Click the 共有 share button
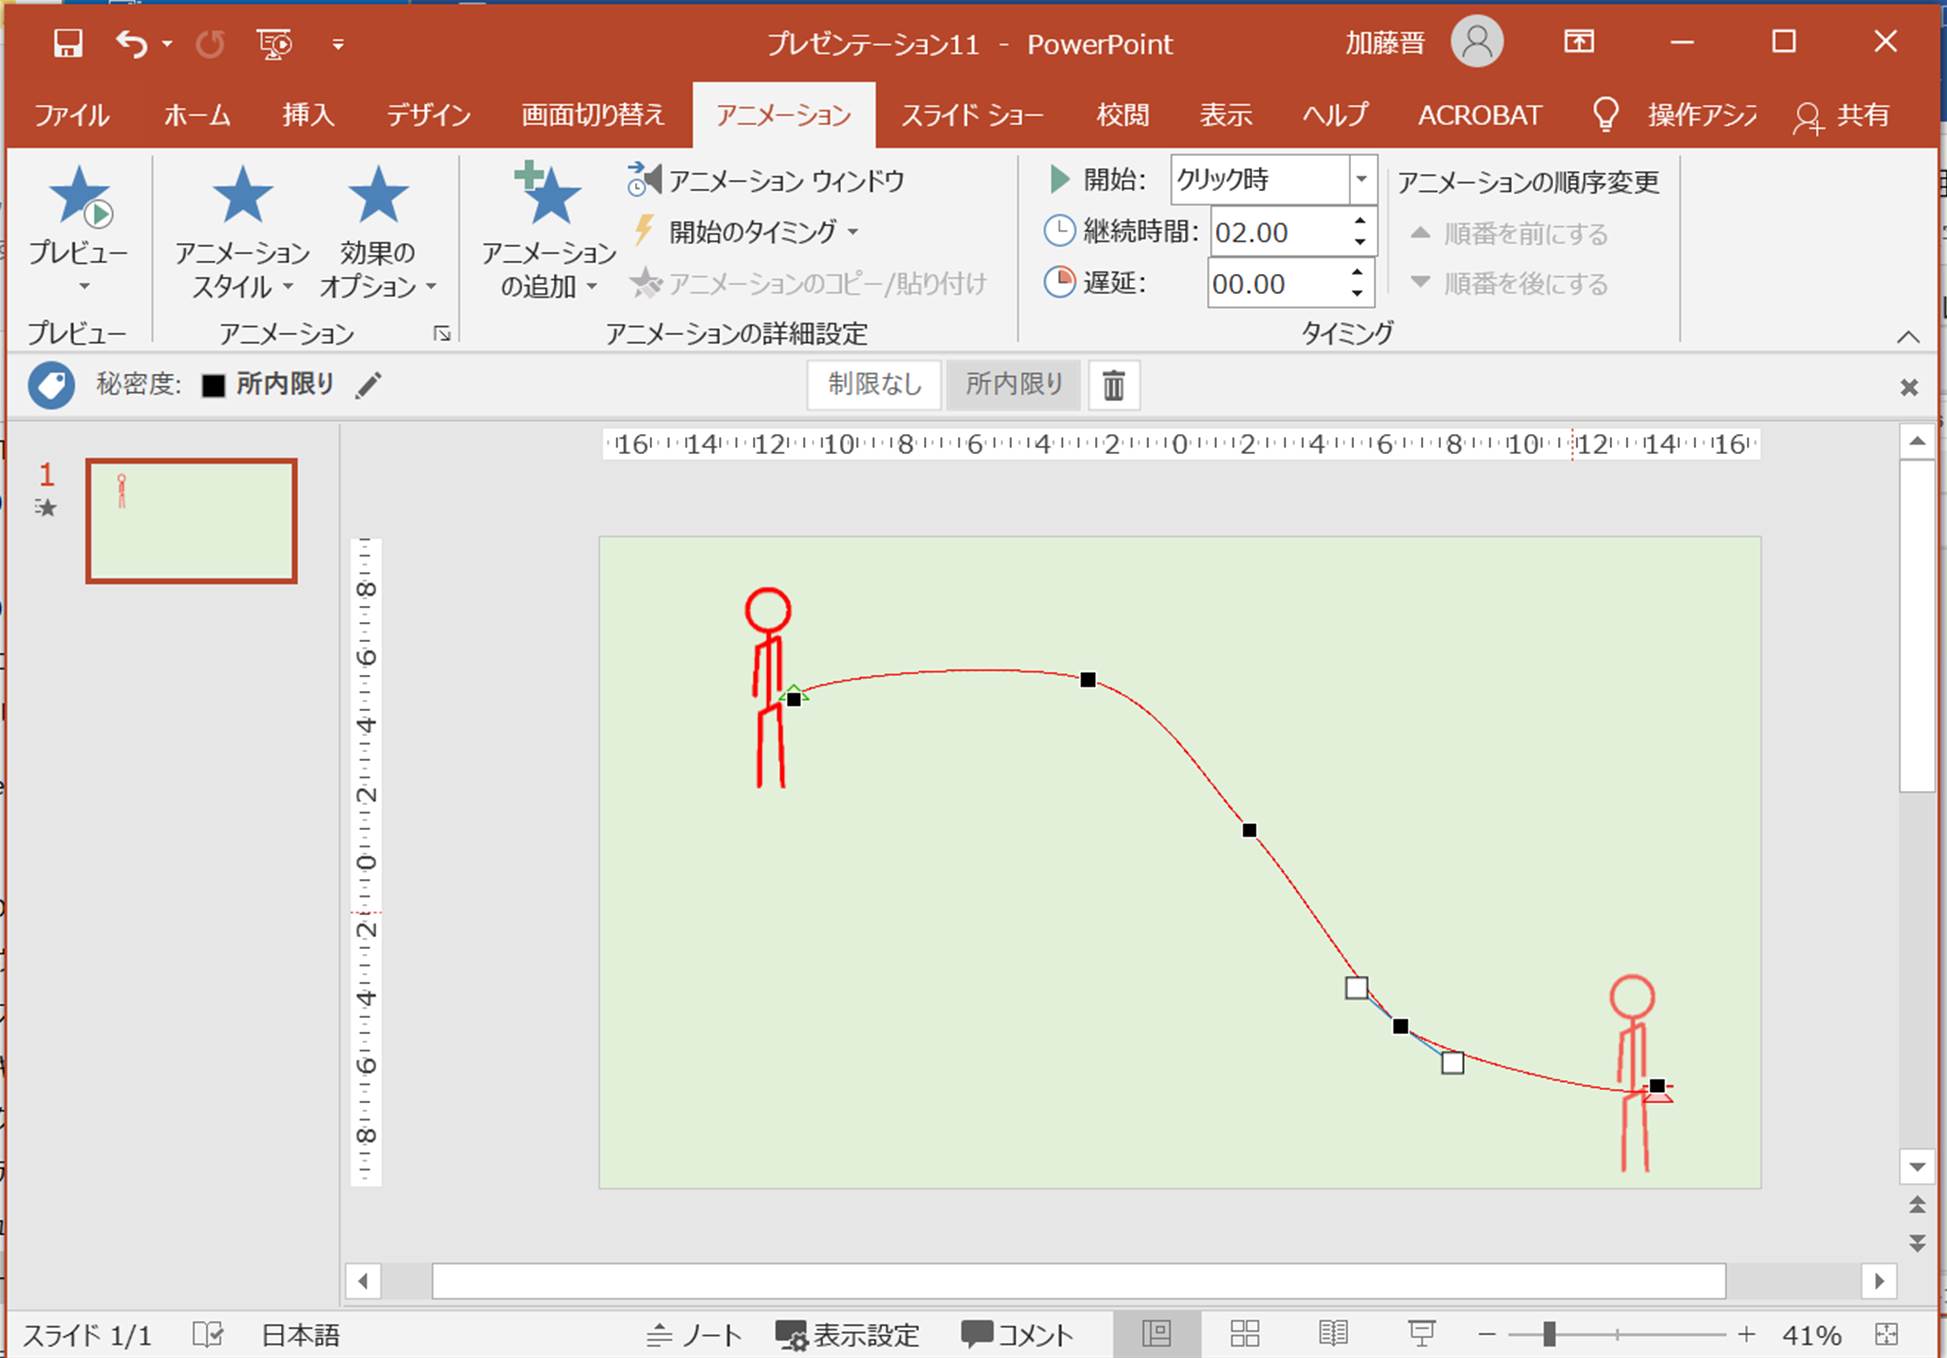The height and width of the screenshot is (1358, 1947). coord(1841,116)
